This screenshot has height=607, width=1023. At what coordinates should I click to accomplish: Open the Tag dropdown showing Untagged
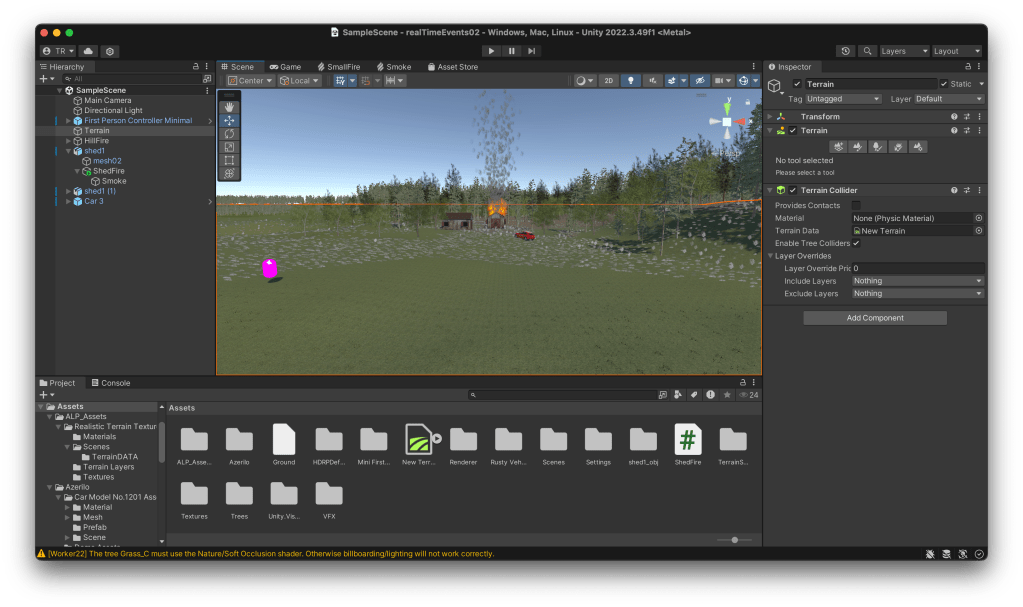click(x=844, y=99)
